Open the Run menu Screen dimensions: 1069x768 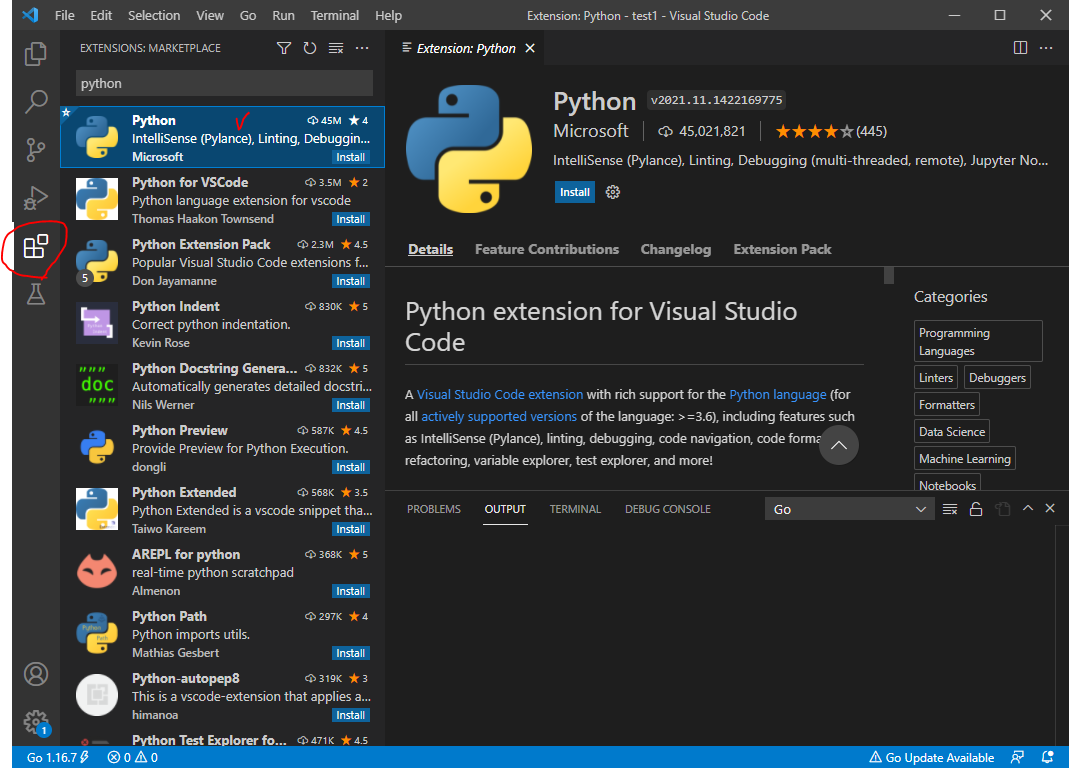click(284, 15)
